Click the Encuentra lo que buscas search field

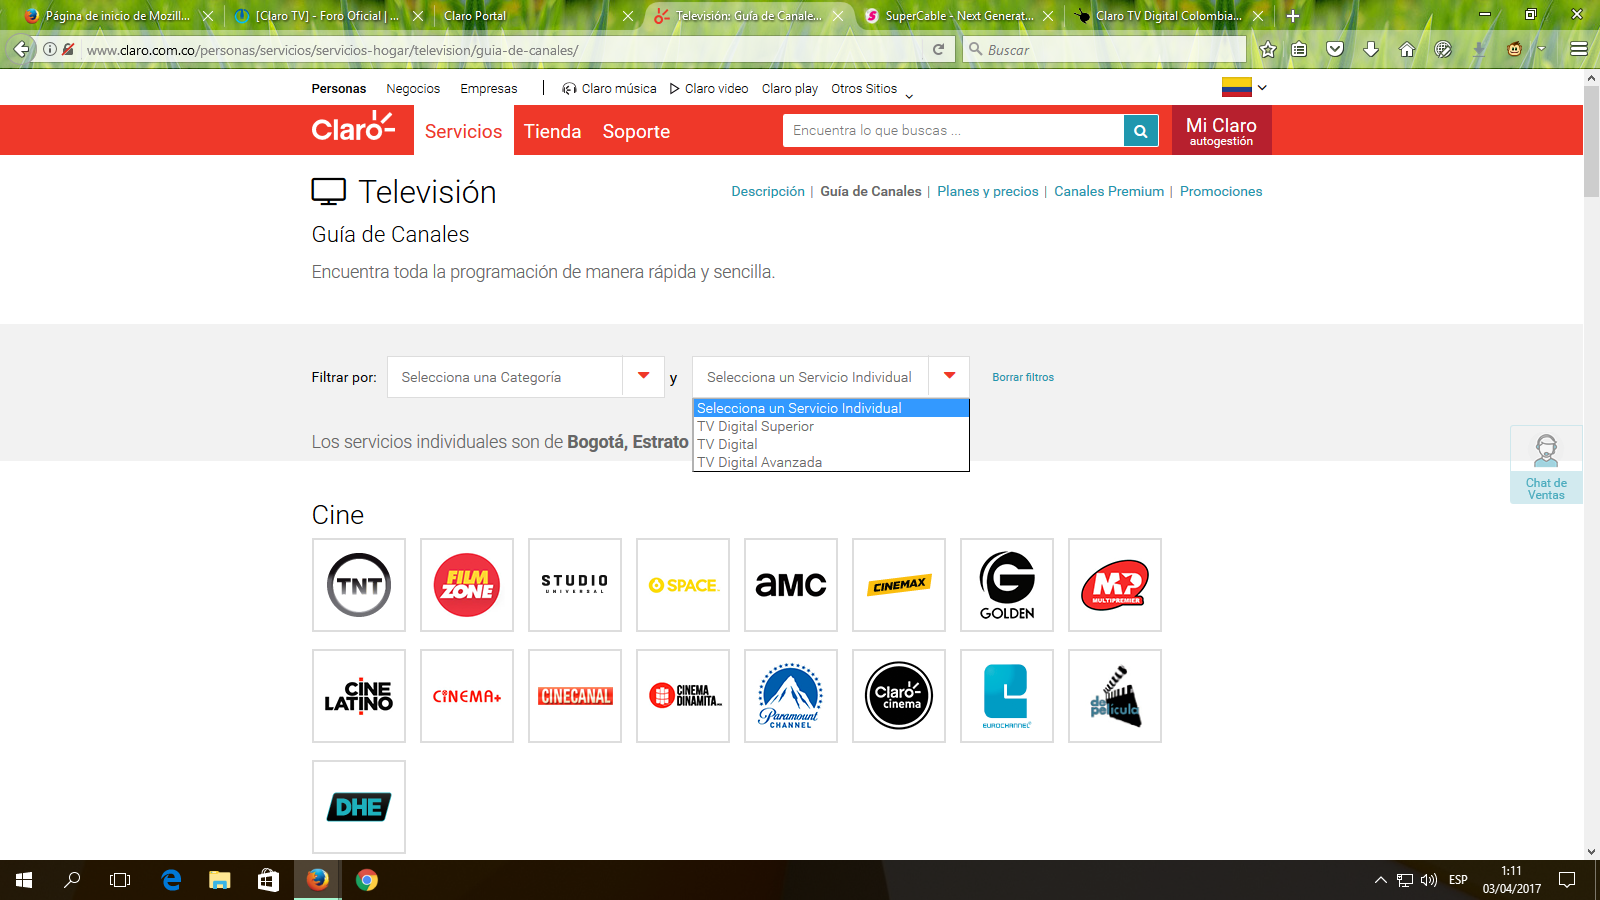coord(952,131)
